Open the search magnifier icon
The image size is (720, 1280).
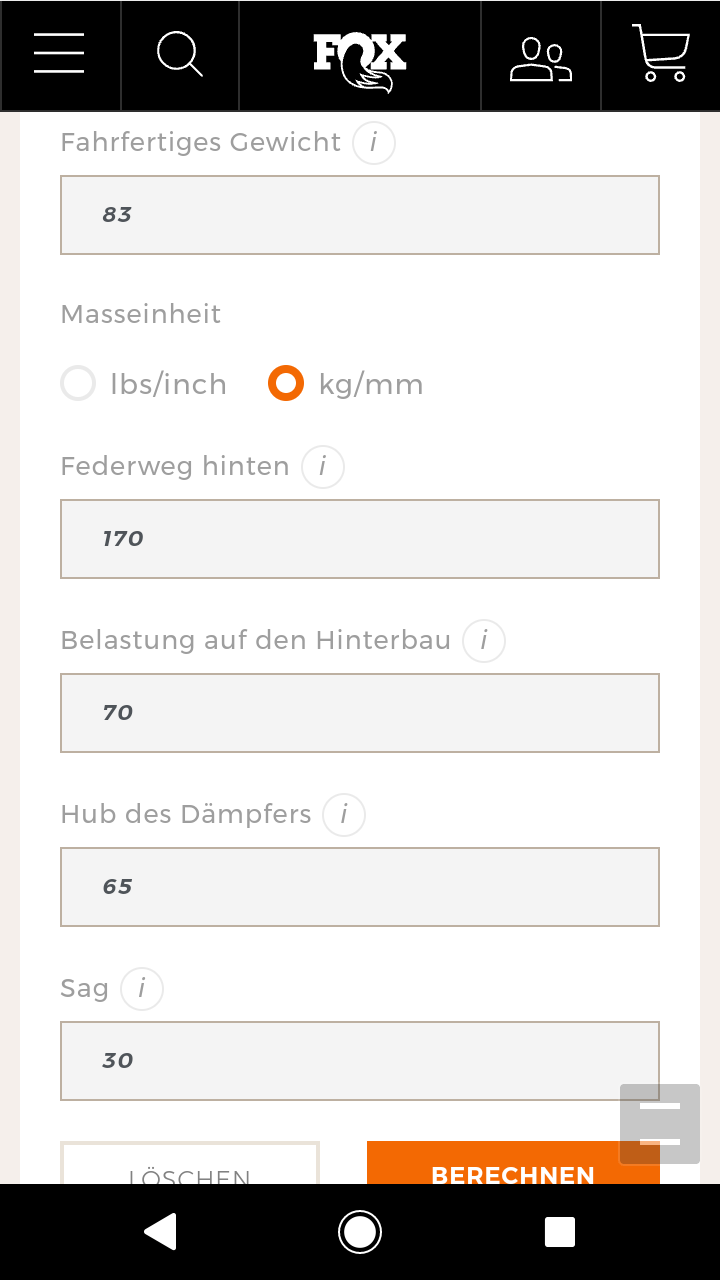pyautogui.click(x=180, y=54)
